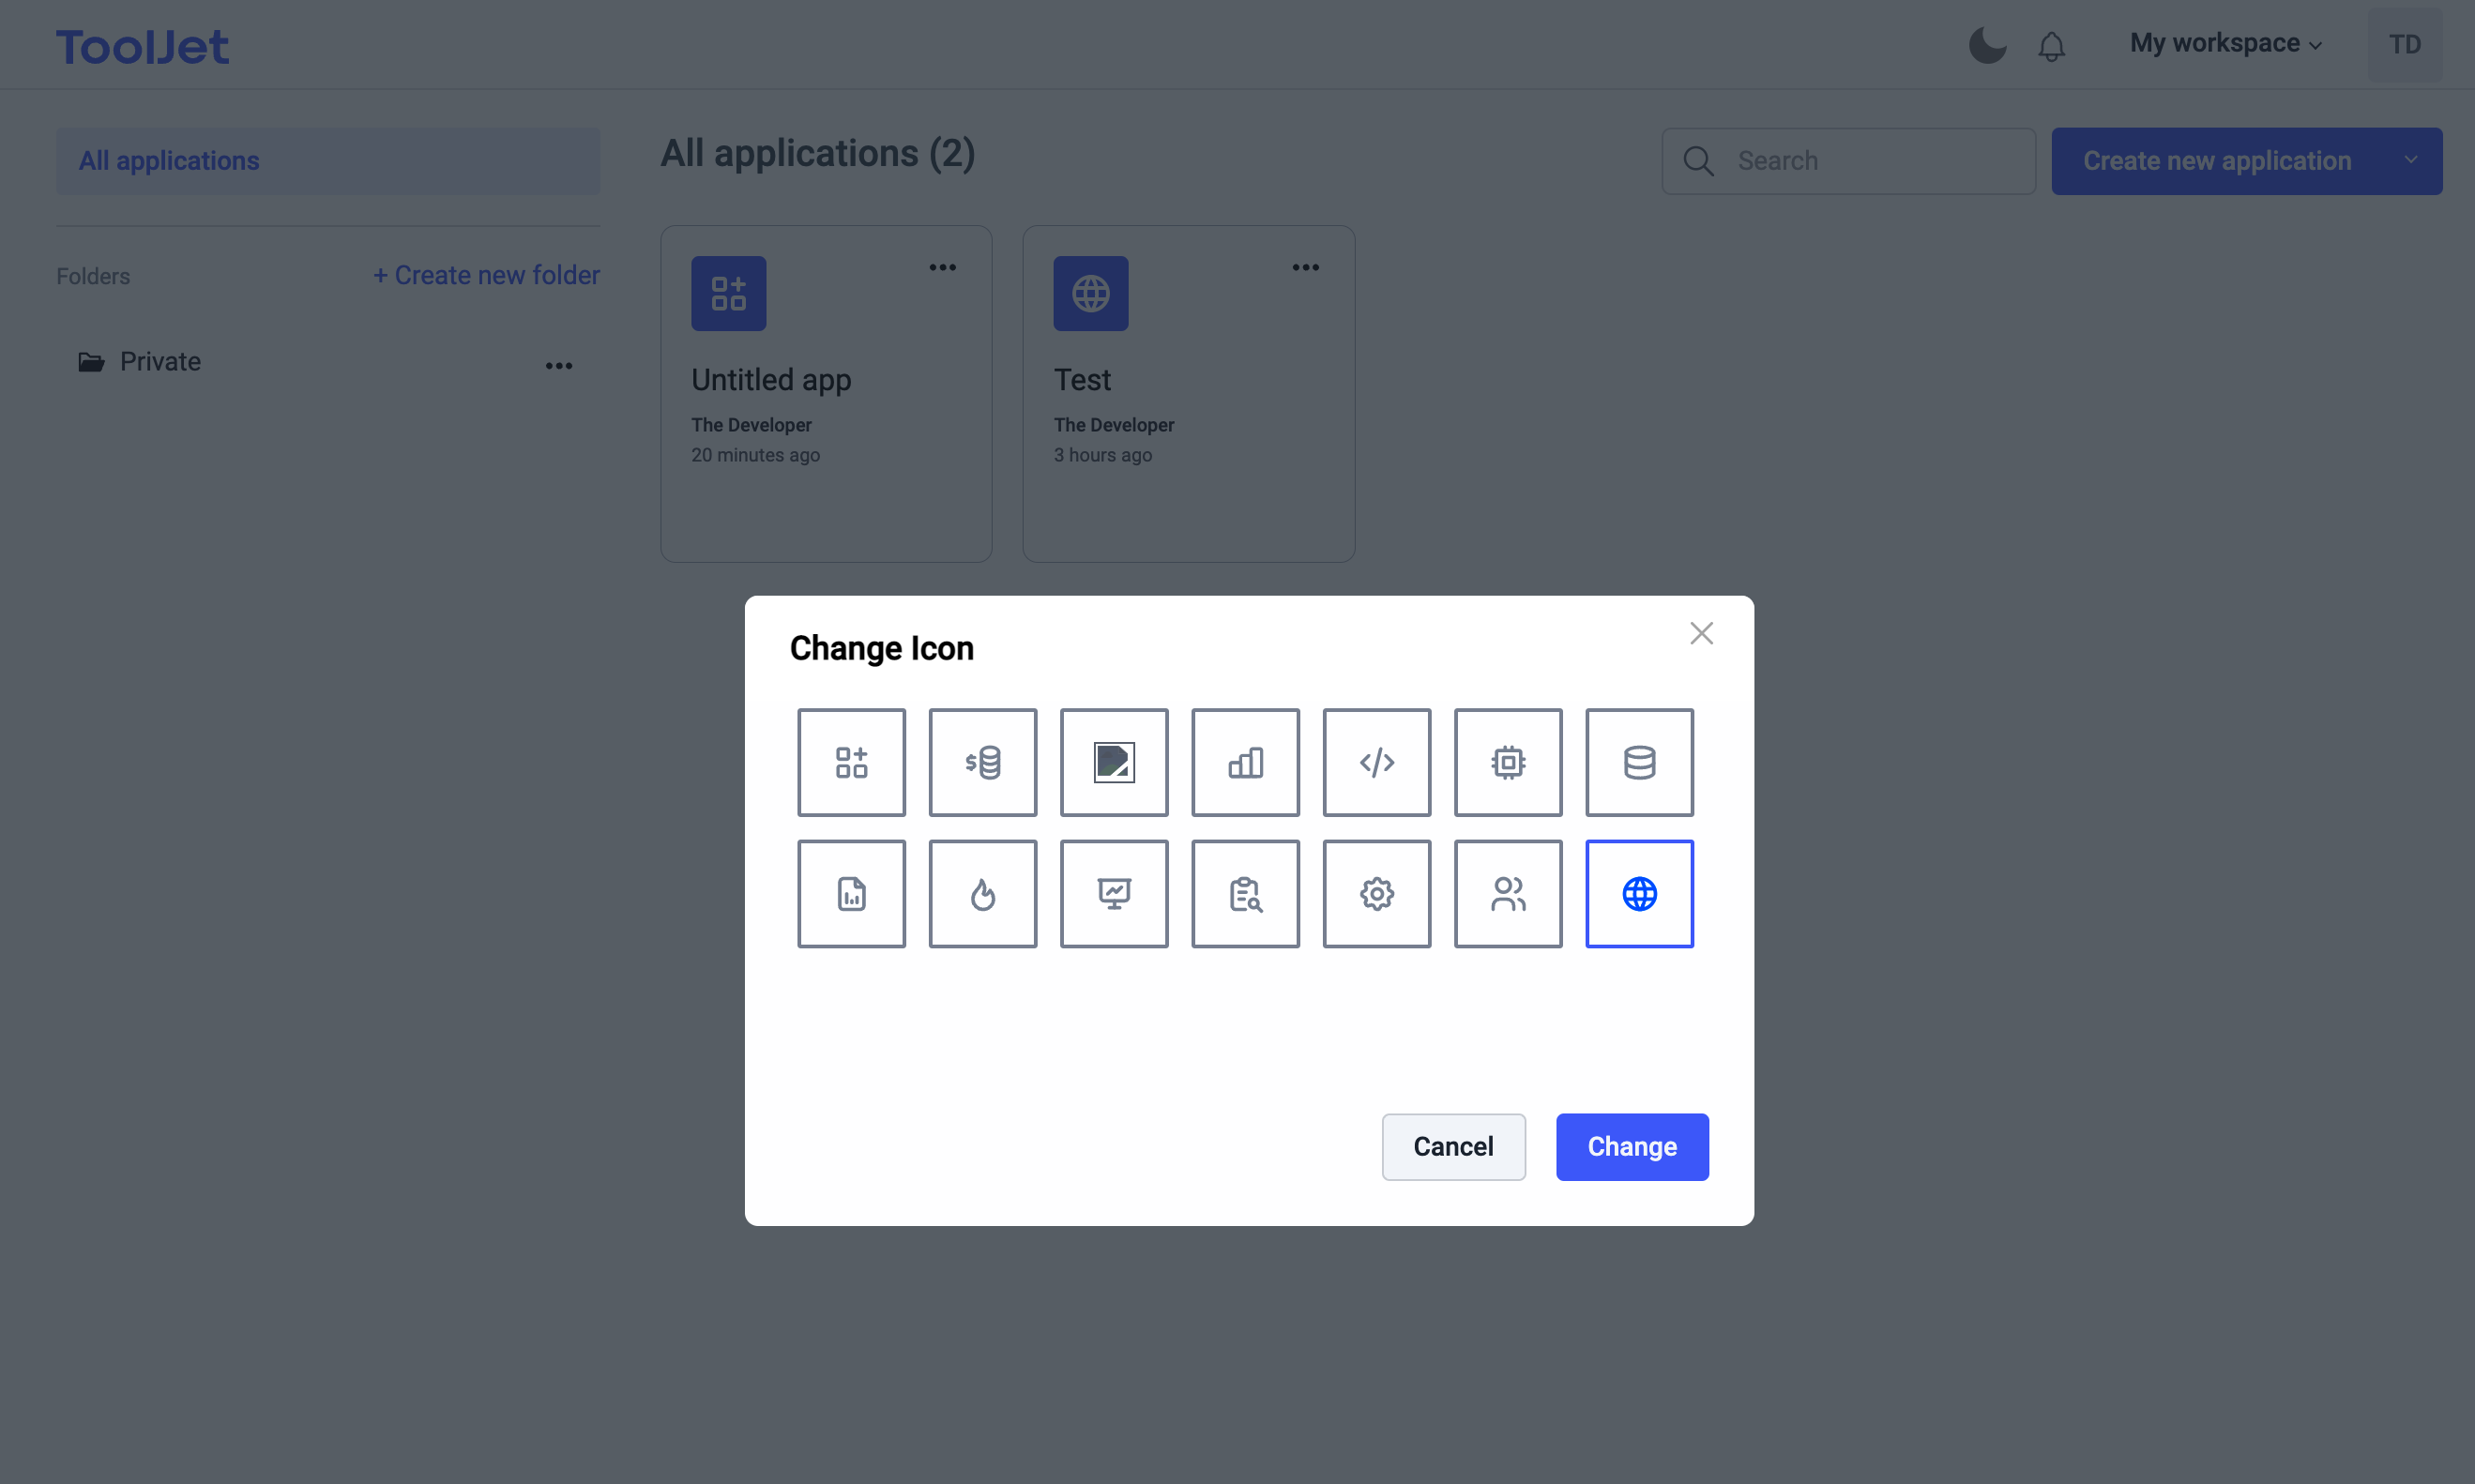2475x1484 pixels.
Task: Select the dollar coins icon option
Action: click(982, 762)
